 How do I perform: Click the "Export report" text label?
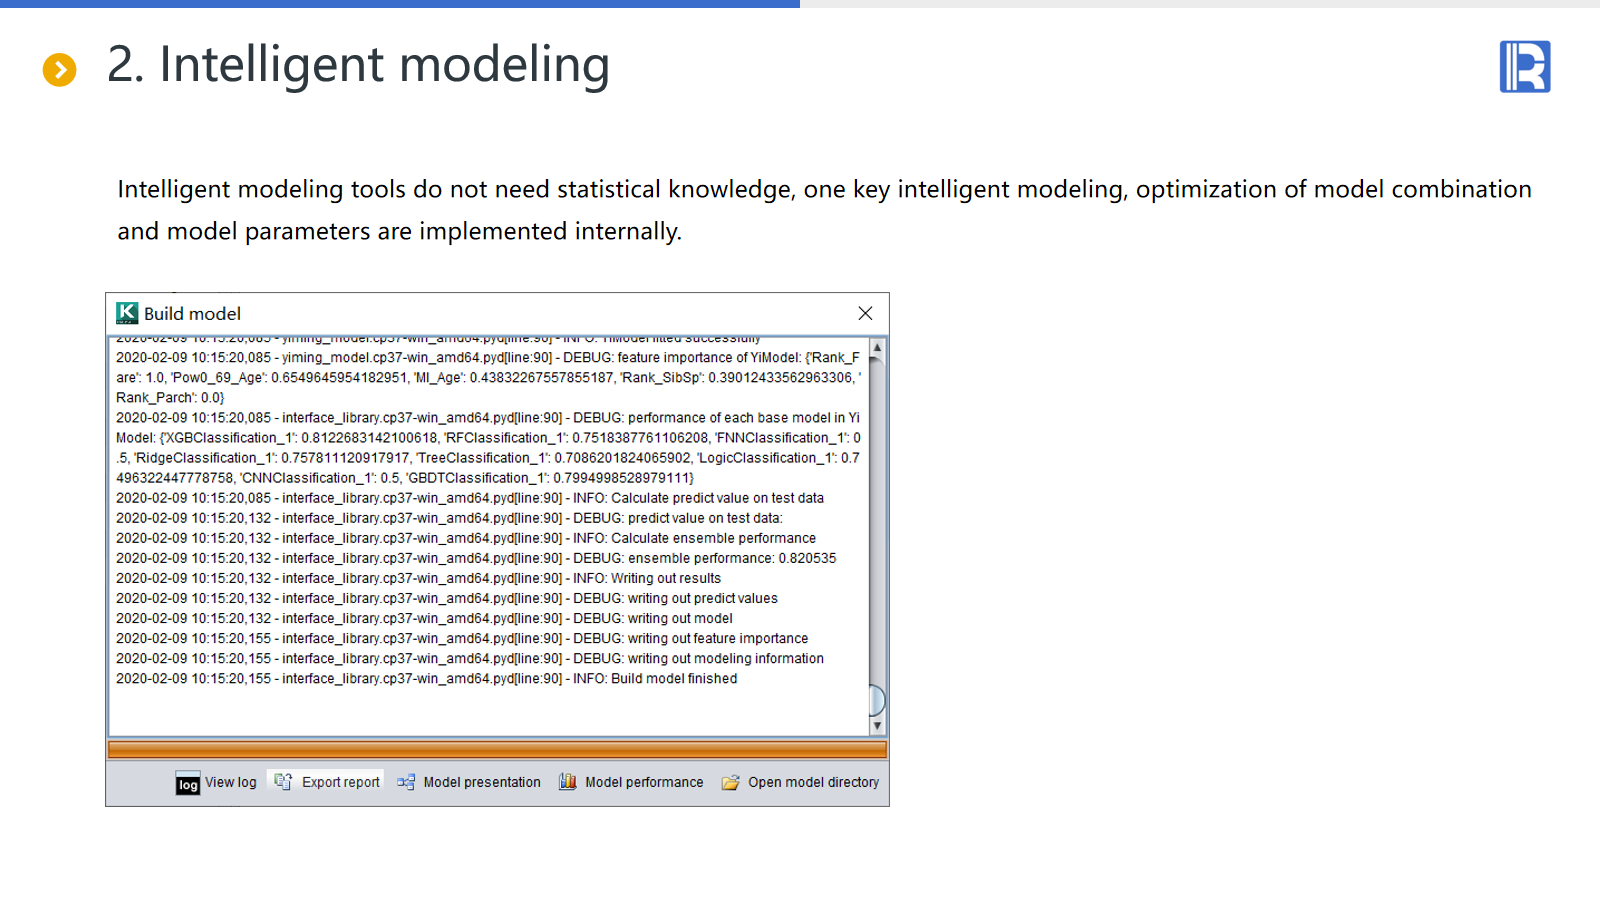tap(341, 782)
